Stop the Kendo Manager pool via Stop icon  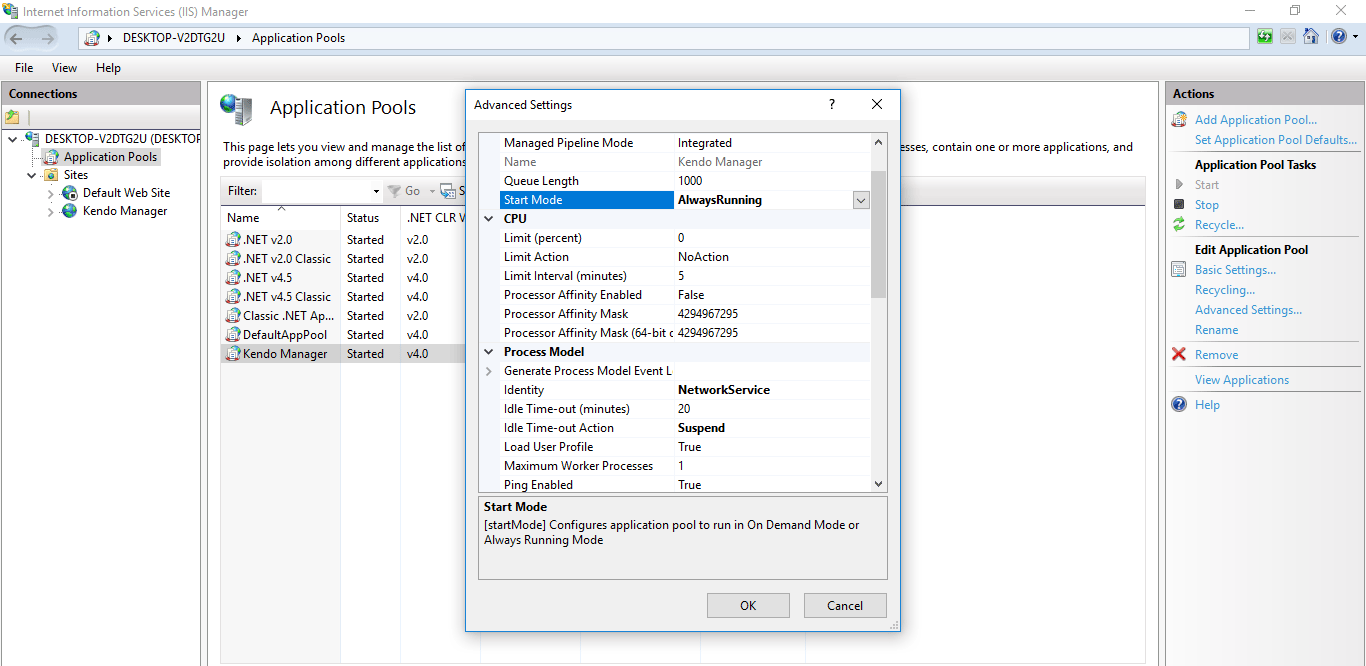tap(1181, 204)
